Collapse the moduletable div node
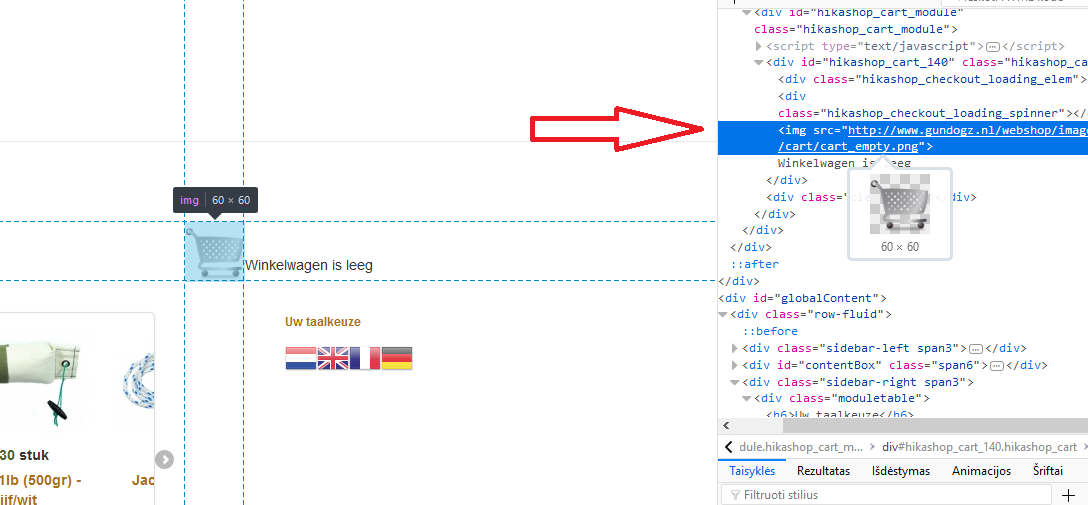The width and height of the screenshot is (1088, 505). click(x=747, y=399)
